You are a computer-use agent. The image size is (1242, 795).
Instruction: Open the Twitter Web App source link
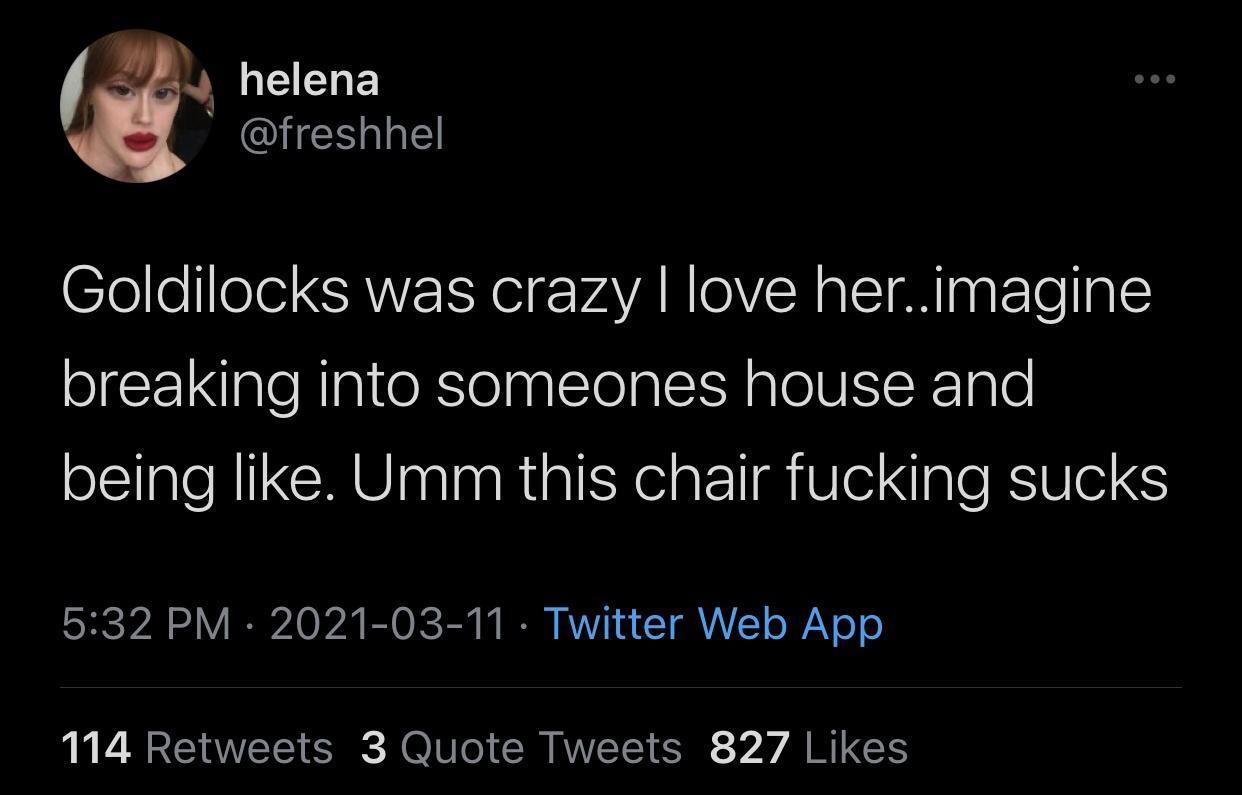click(712, 624)
